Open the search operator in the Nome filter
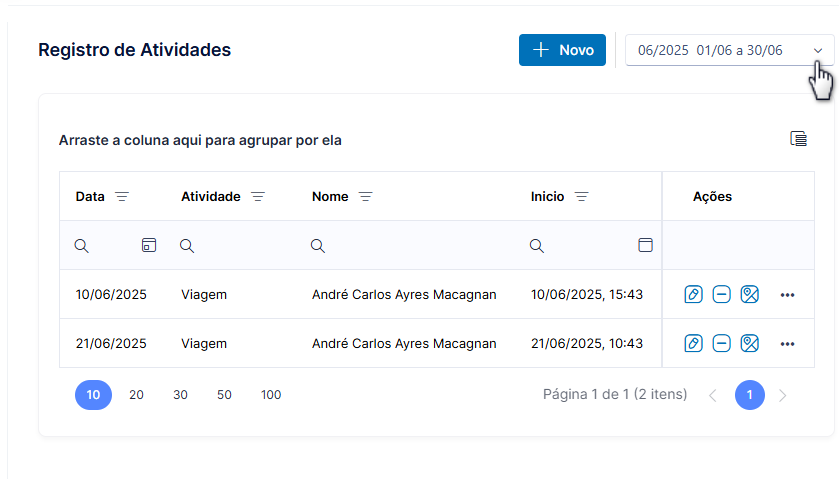Viewport: 839px width, 479px height. click(x=318, y=246)
